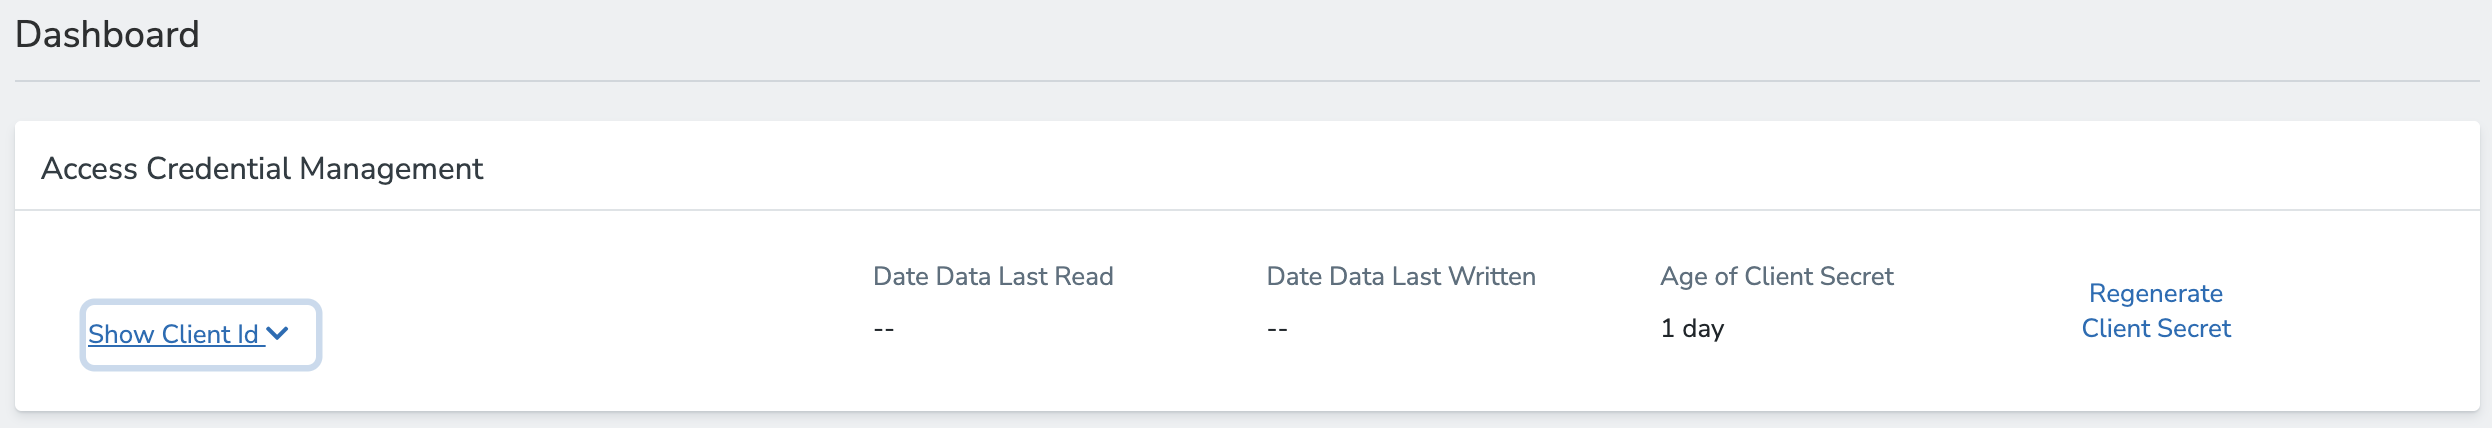Click the word "Regenerate" in the secret link
The height and width of the screenshot is (428, 2492).
tap(2156, 294)
